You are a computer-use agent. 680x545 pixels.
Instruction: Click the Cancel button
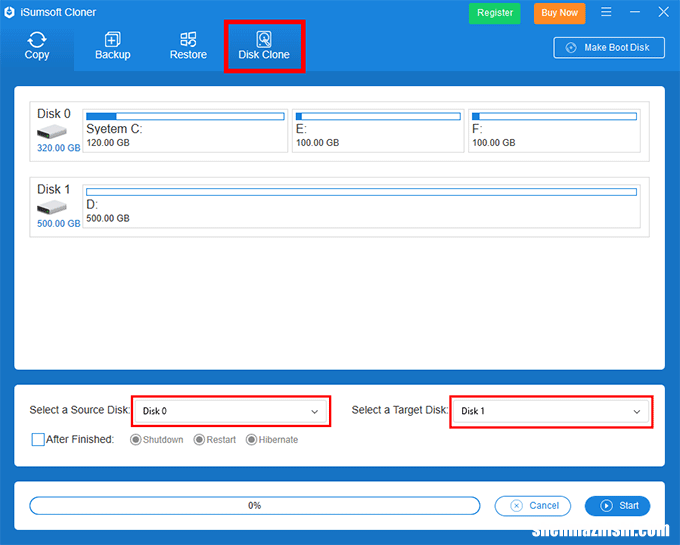point(533,506)
